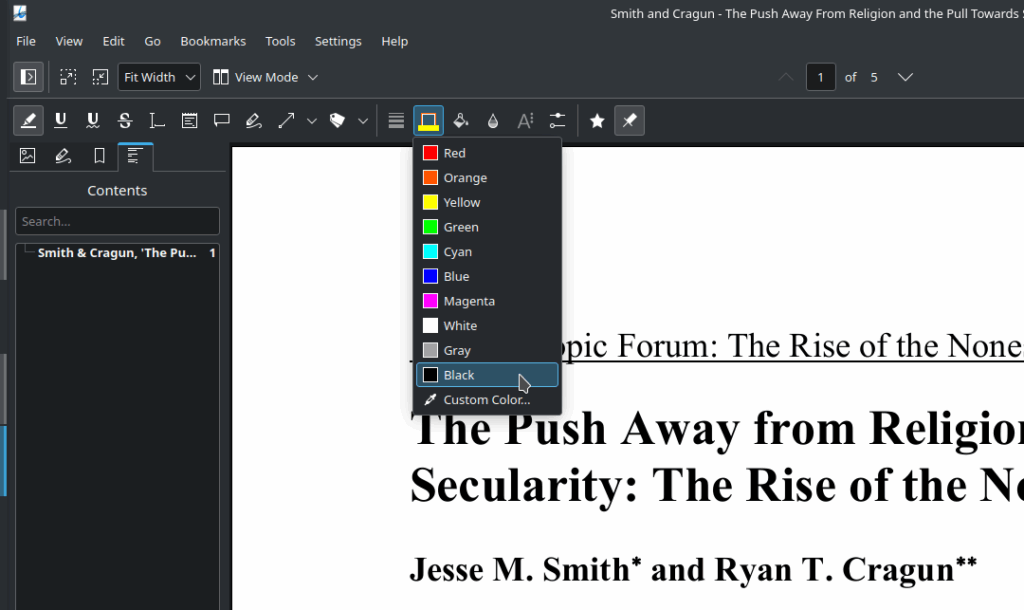Open the Bookmarks menu
Image resolution: width=1024 pixels, height=610 pixels.
[213, 41]
